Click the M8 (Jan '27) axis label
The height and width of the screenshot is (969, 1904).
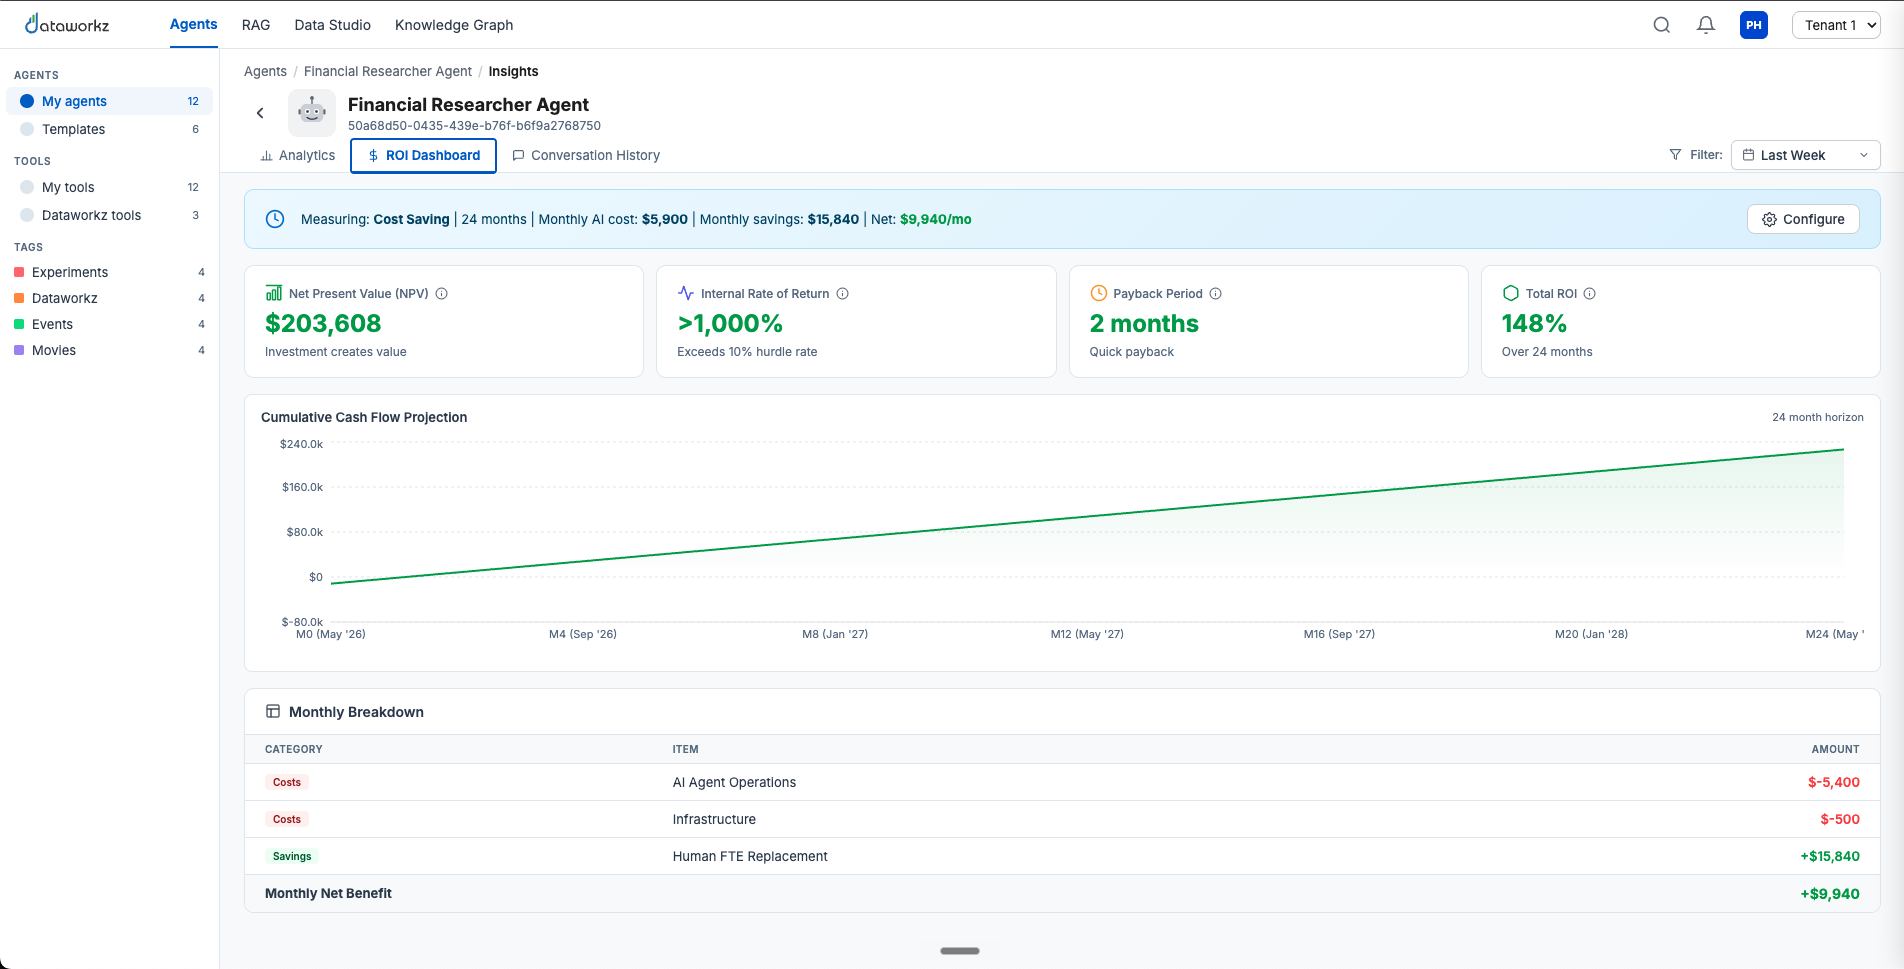tap(835, 634)
